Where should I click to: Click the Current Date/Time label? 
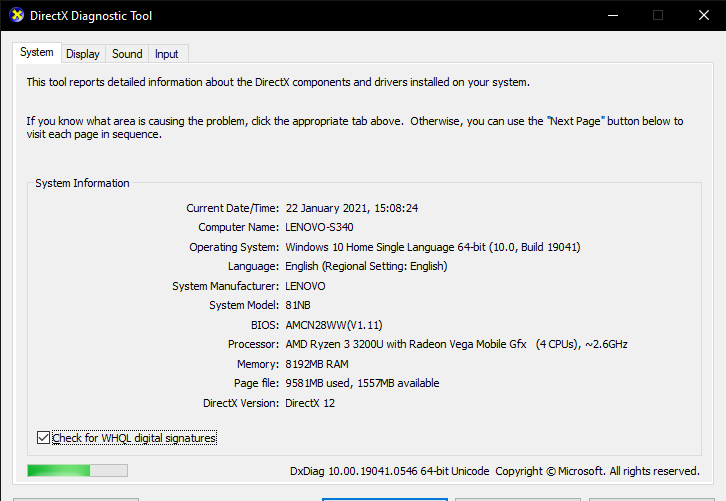232,208
